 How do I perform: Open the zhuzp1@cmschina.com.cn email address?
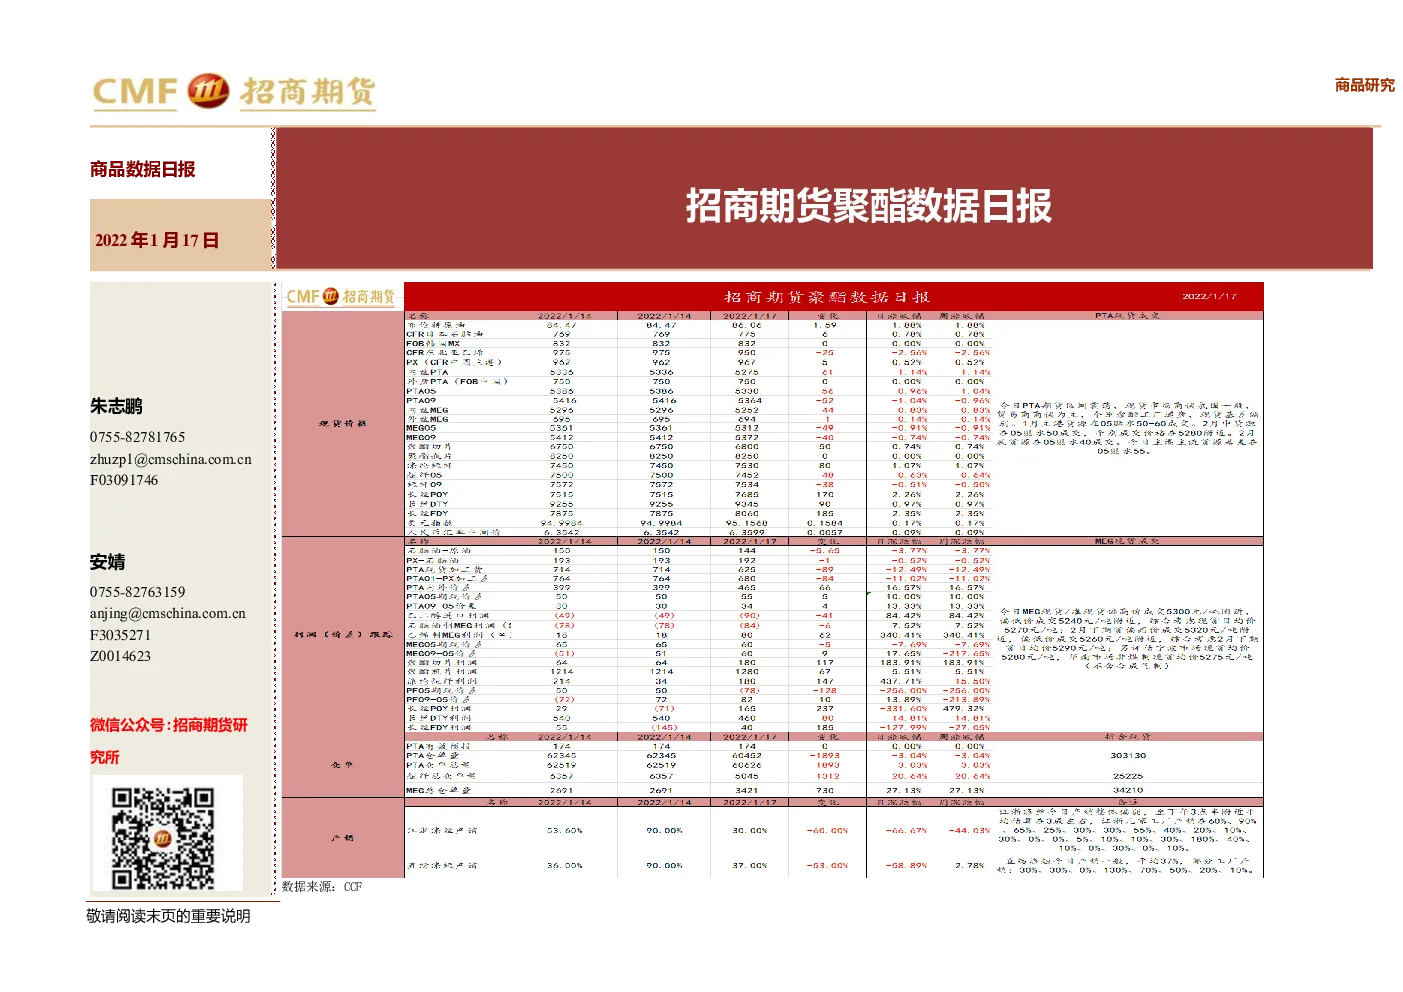[x=171, y=459]
